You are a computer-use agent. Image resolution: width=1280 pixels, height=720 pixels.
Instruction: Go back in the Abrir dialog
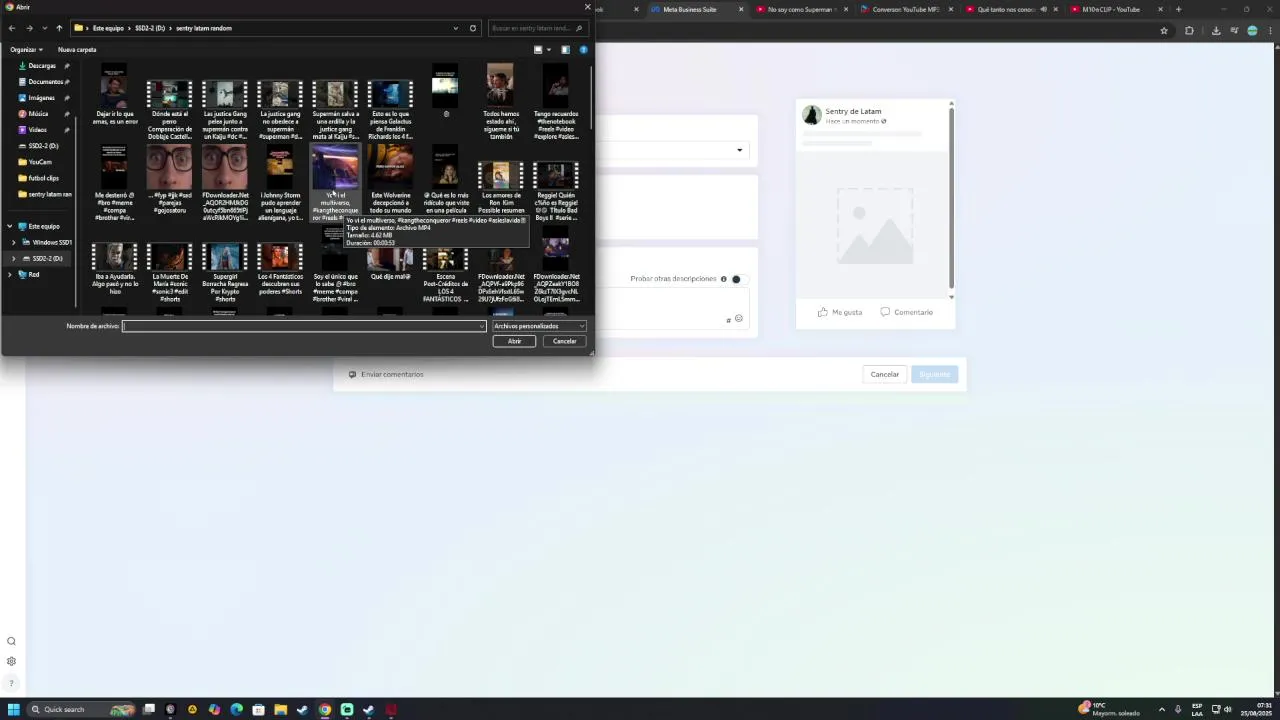pyautogui.click(x=12, y=28)
